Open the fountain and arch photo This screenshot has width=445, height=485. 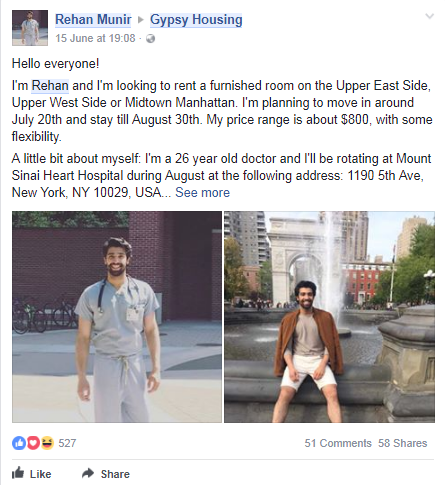coord(329,317)
